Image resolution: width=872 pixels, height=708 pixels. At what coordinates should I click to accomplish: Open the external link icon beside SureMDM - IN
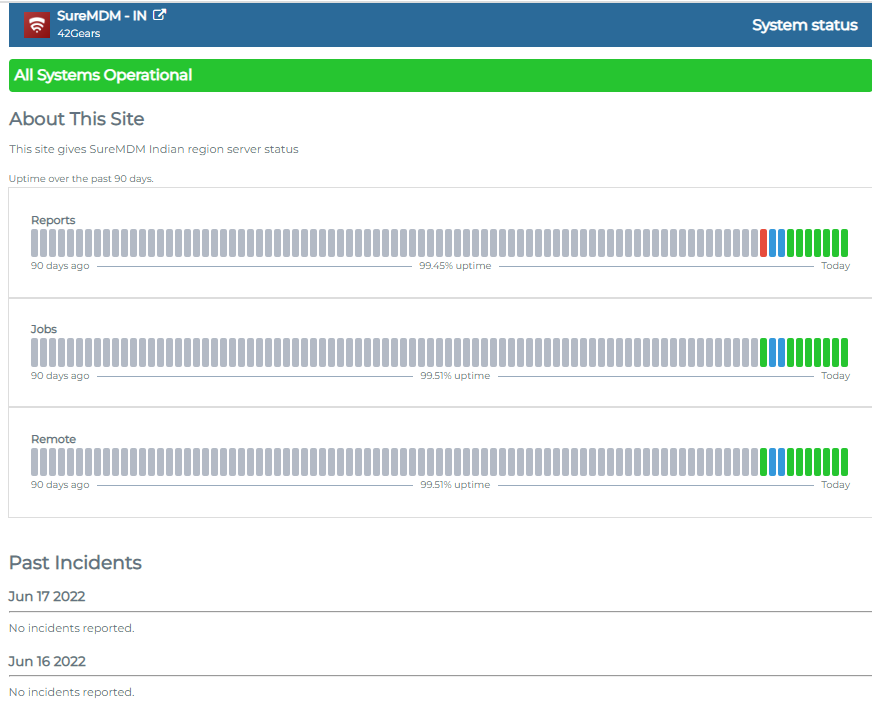pos(160,15)
